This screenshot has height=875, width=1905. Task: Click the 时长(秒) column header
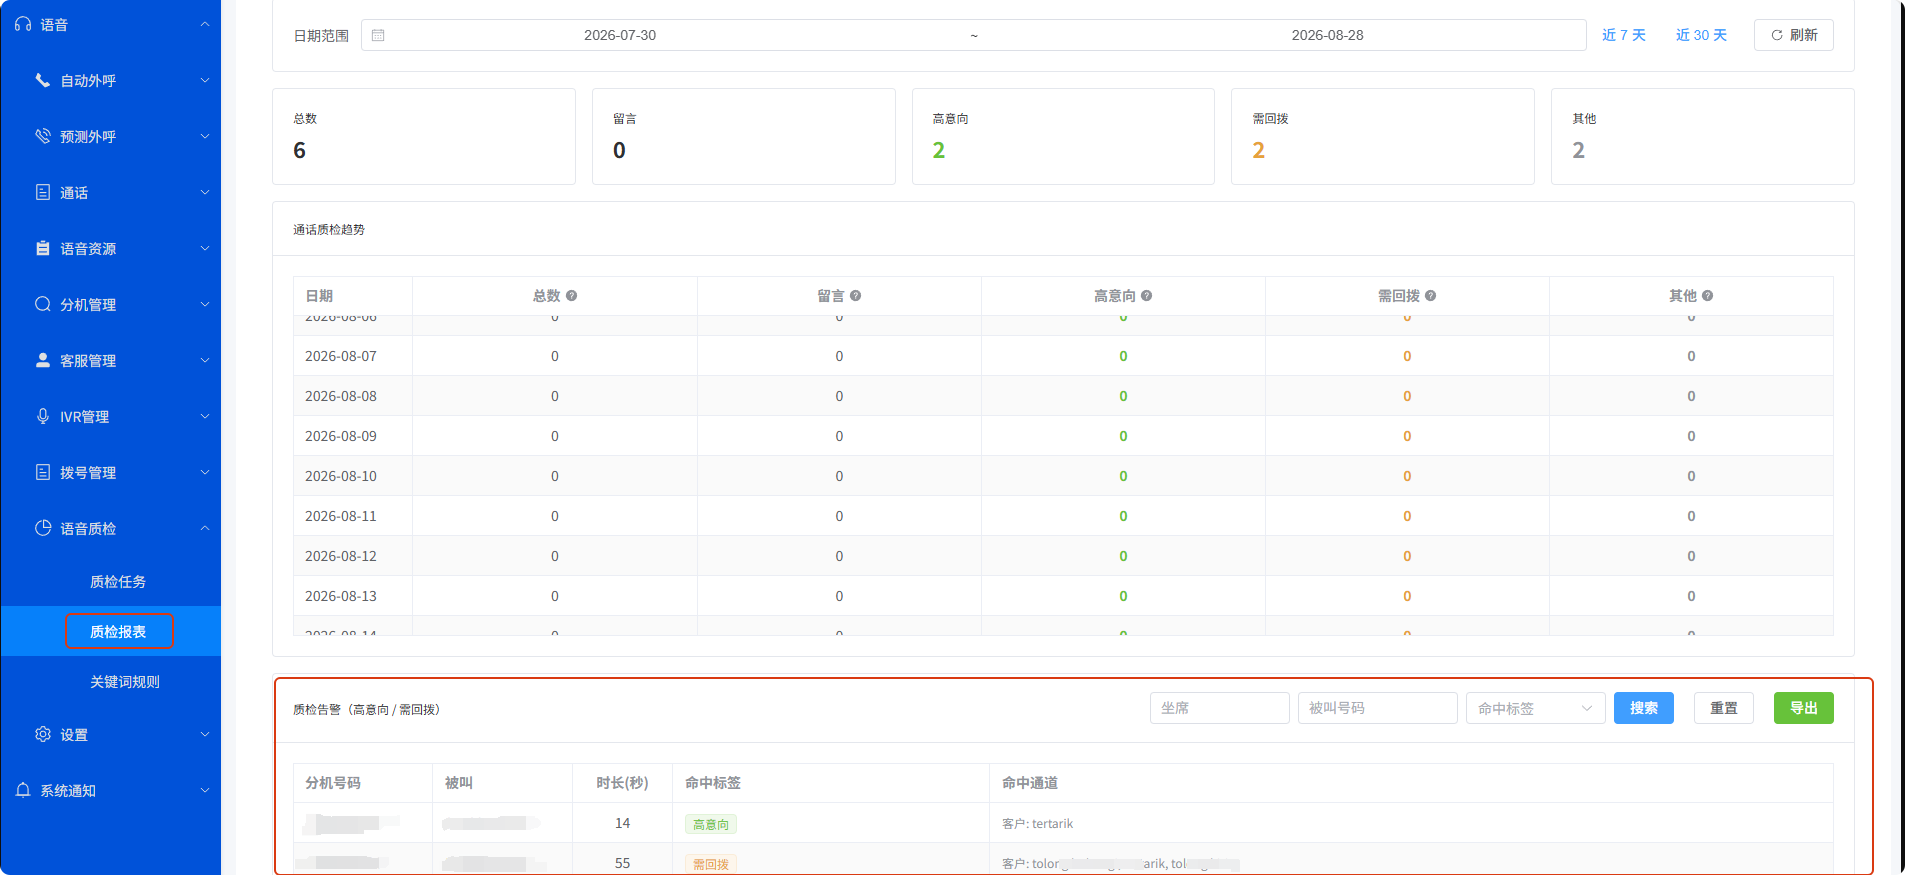click(x=622, y=783)
